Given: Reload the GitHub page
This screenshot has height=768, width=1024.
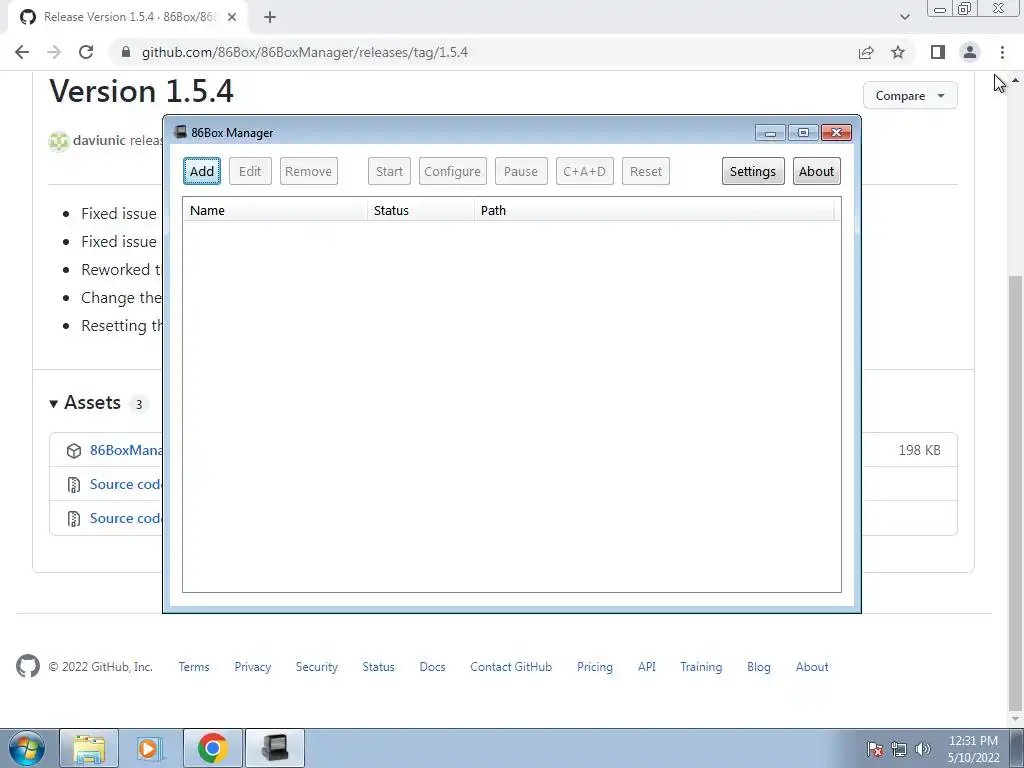Looking at the screenshot, I should (x=86, y=52).
